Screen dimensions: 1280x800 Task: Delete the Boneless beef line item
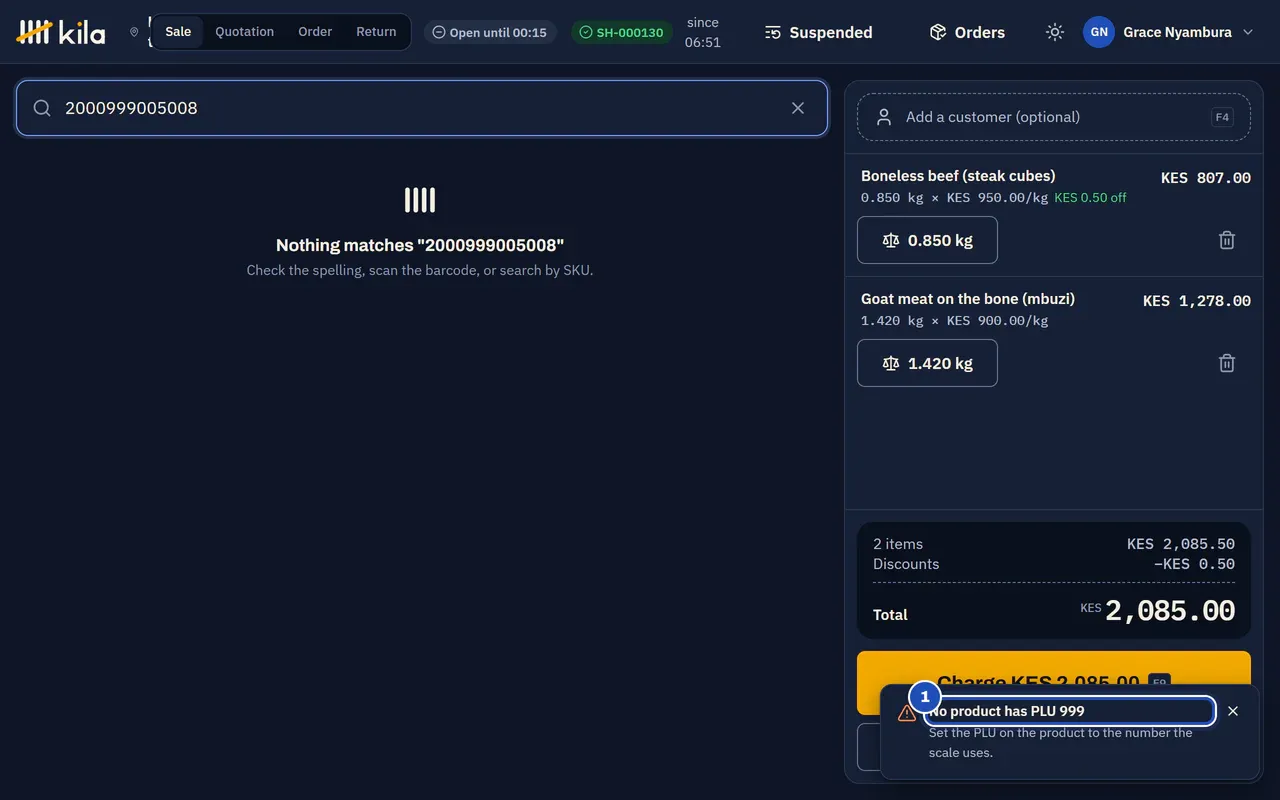click(x=1227, y=240)
